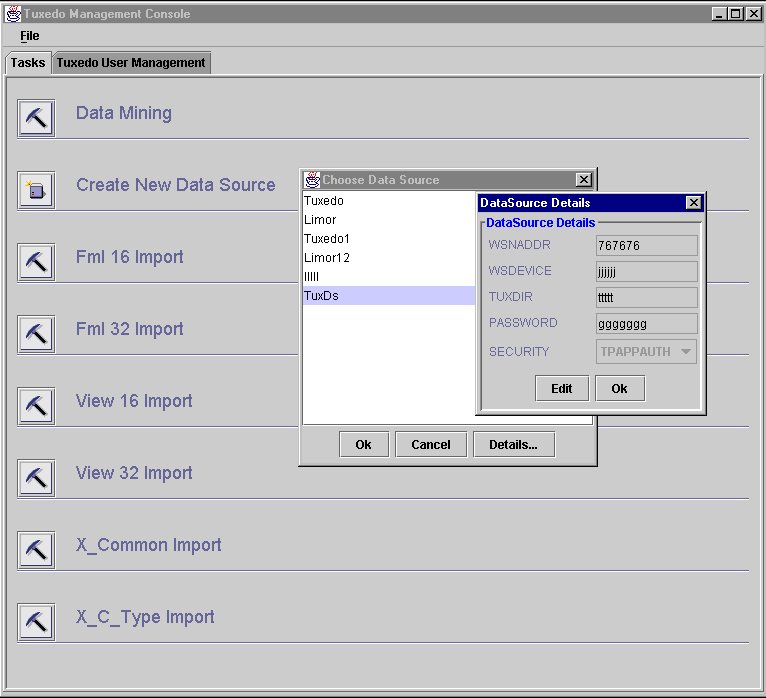The height and width of the screenshot is (698, 766).
Task: Select Tuxedo in the data source list
Action: (x=389, y=201)
